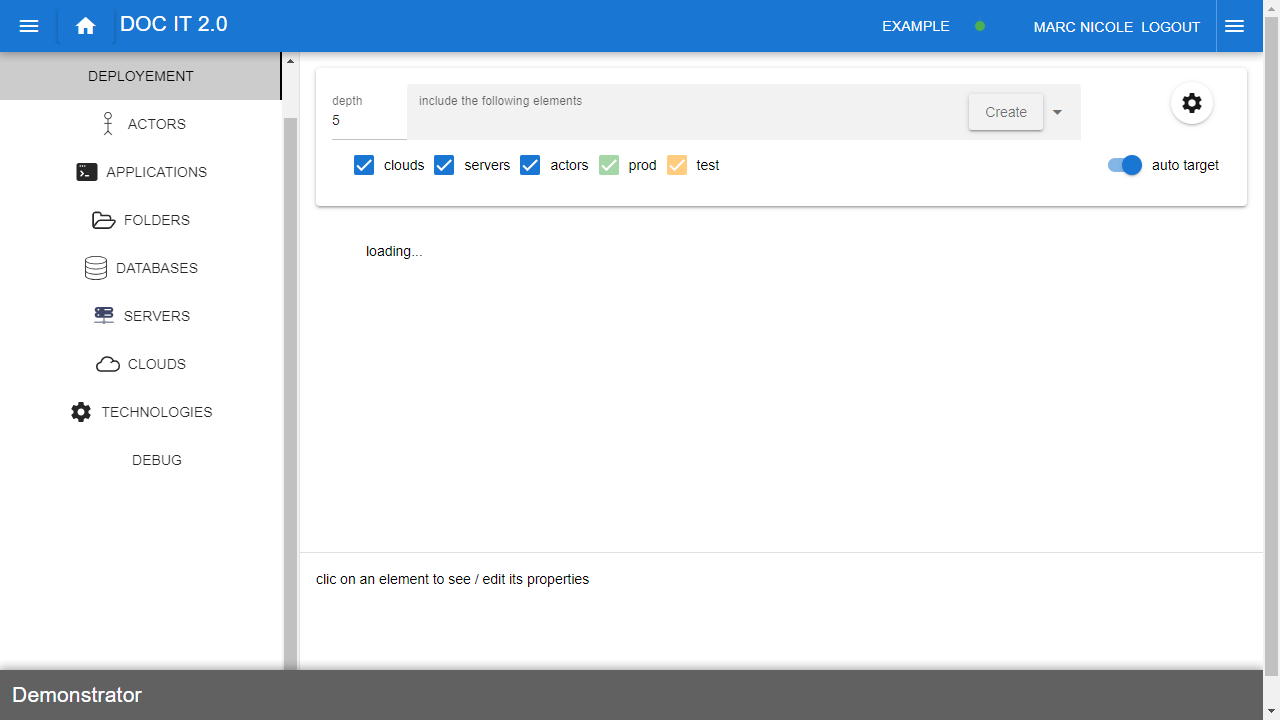This screenshot has height=720, width=1280.
Task: Toggle the prod checkbox
Action: 609,165
